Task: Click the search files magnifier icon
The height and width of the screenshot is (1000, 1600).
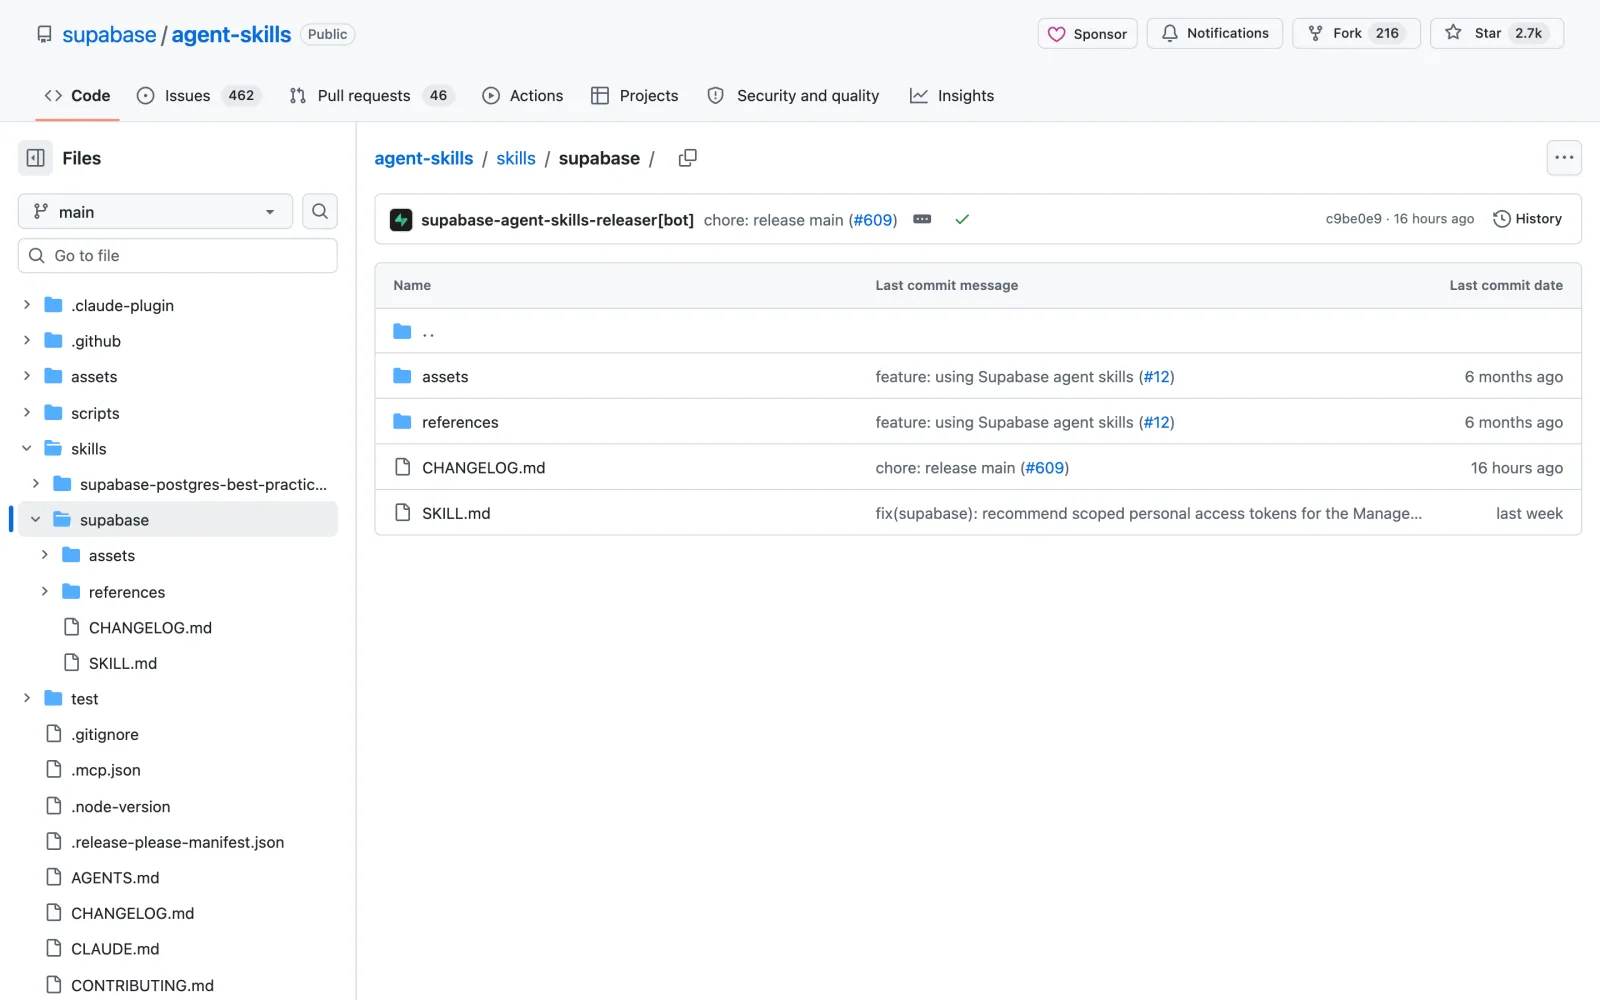Action: coord(320,211)
